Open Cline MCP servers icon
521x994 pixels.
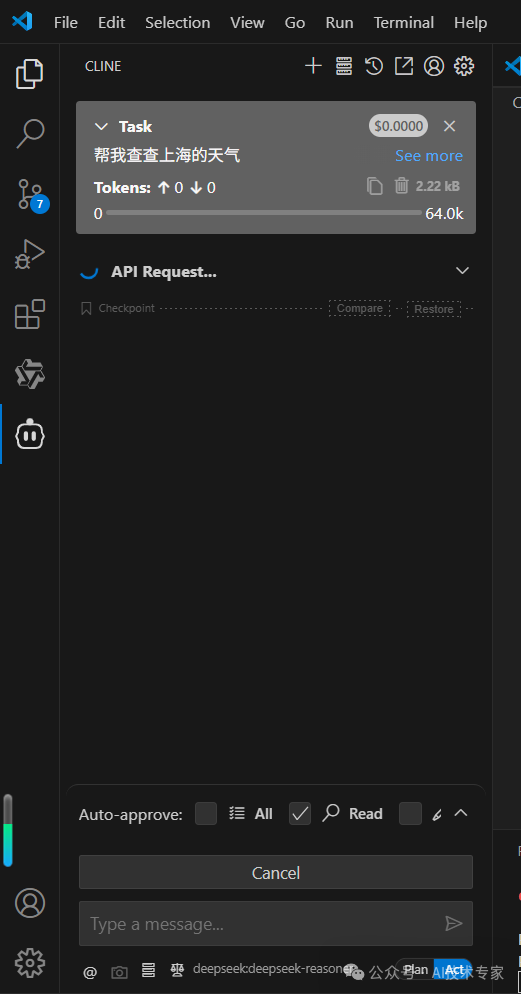pos(344,66)
